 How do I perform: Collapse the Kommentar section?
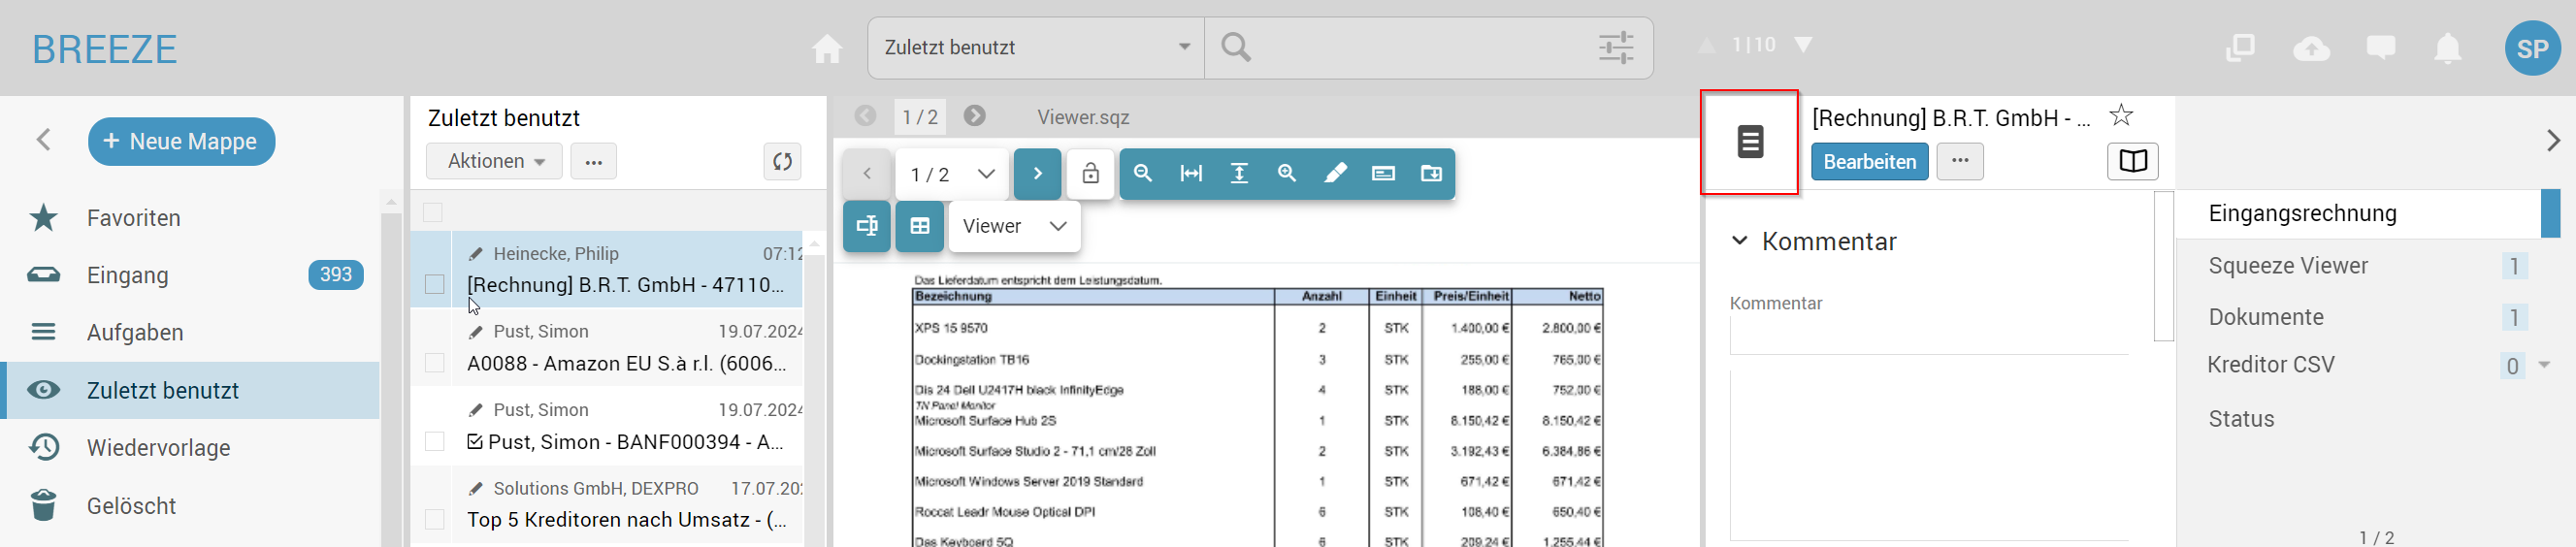(1739, 241)
